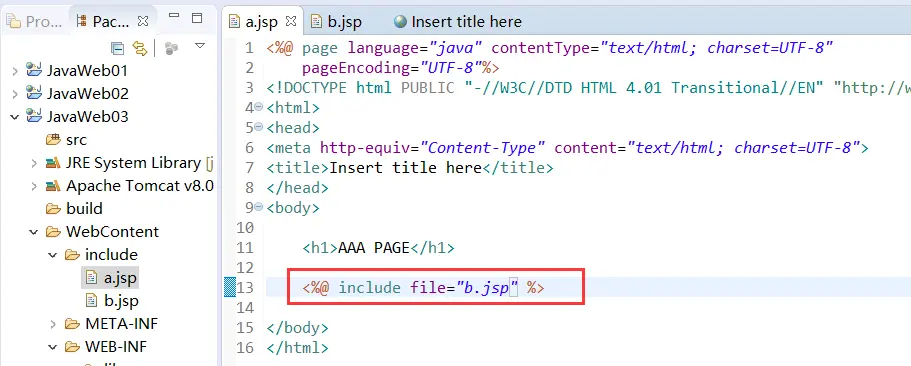
Task: Click the AAA PAGE heading text
Action: click(x=374, y=248)
